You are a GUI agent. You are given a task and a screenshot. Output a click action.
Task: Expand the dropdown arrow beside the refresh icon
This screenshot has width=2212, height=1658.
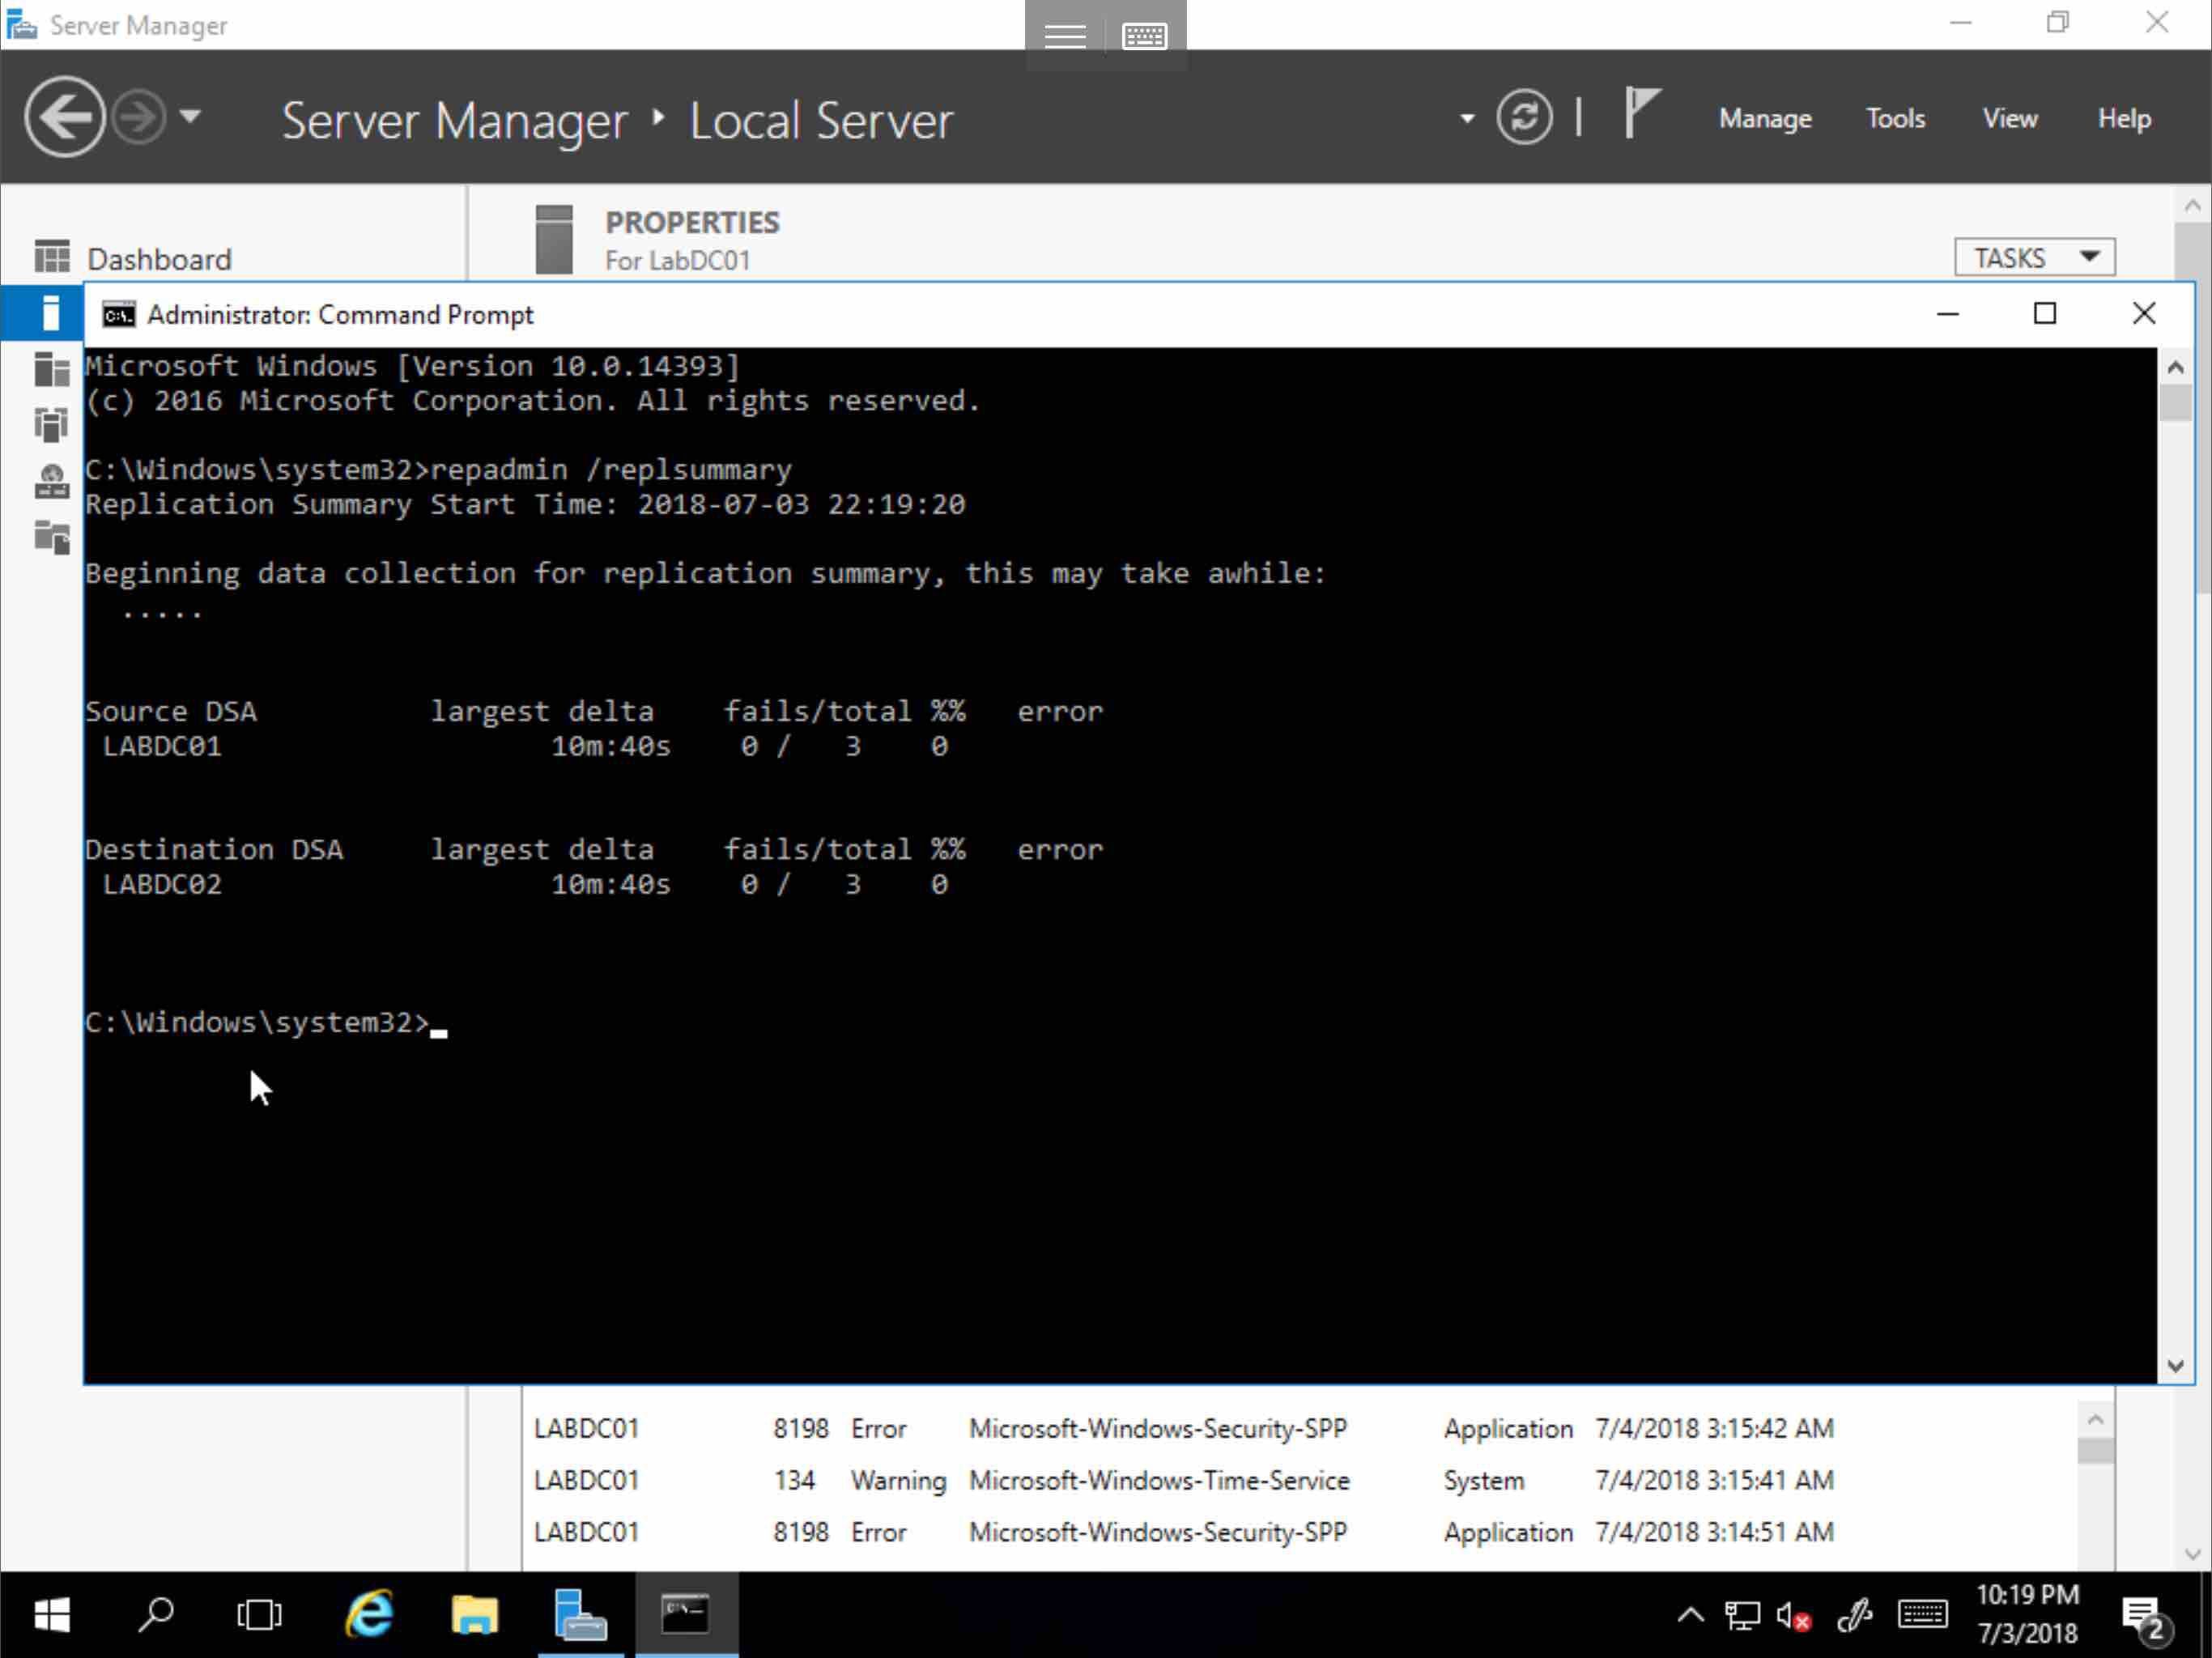coord(1466,119)
